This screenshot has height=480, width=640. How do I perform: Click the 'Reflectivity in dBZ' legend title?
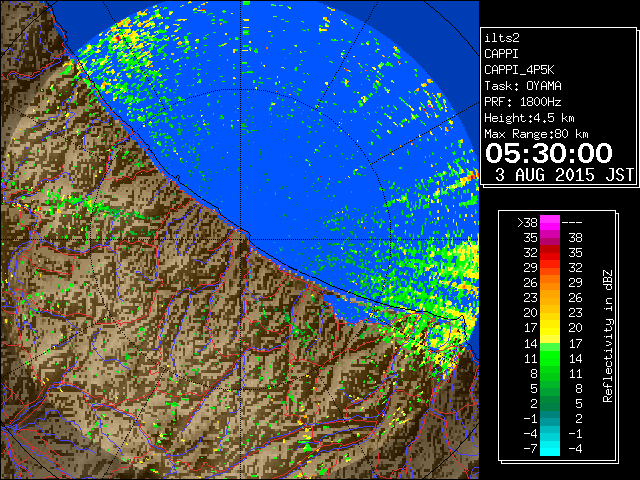tap(607, 336)
